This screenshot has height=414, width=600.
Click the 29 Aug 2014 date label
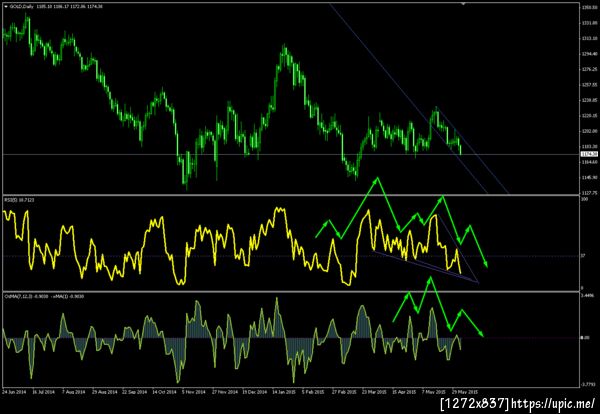pyautogui.click(x=104, y=392)
